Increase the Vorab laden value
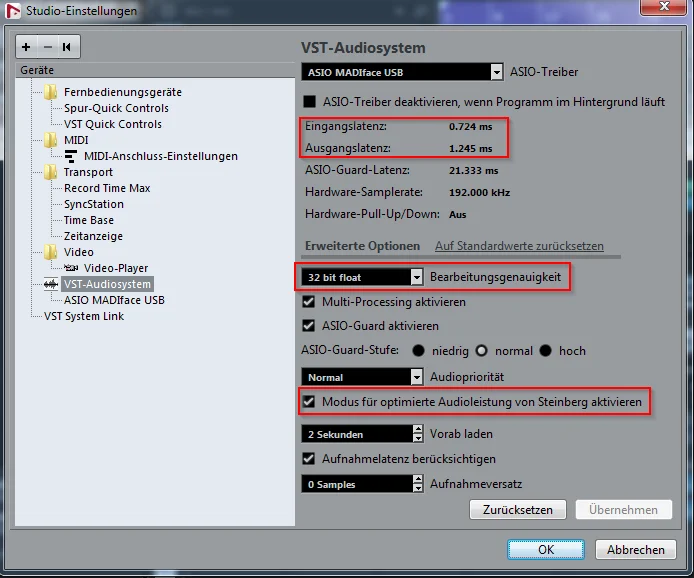Image resolution: width=694 pixels, height=578 pixels. coord(418,429)
